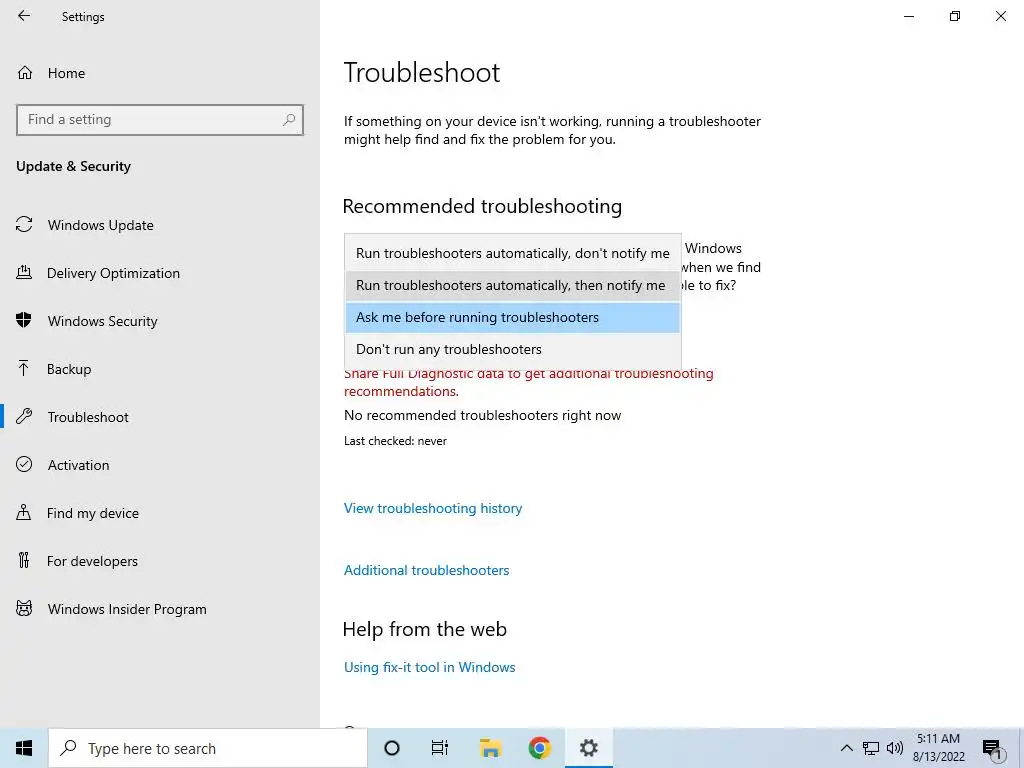This screenshot has height=768, width=1024.
Task: Open the Windows Start menu
Action: 24,748
